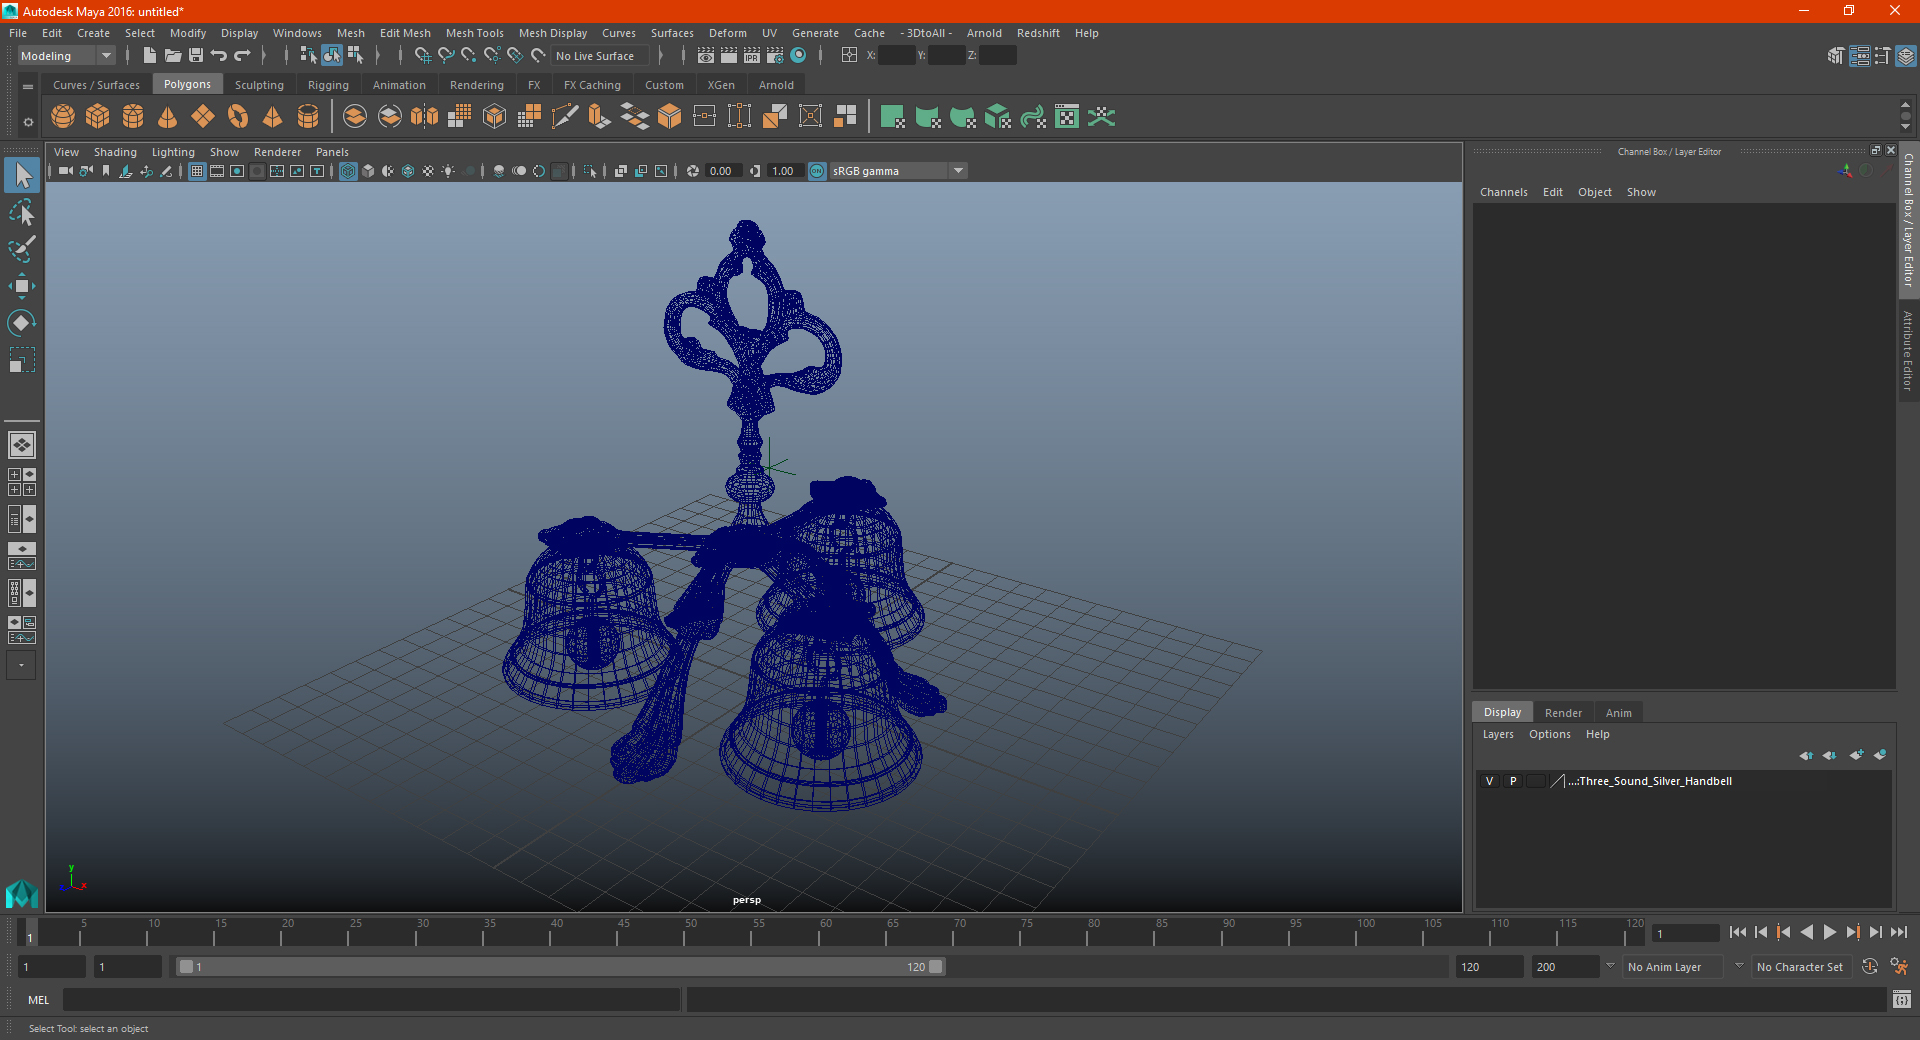
Task: Click the New Scene icon
Action: point(149,56)
